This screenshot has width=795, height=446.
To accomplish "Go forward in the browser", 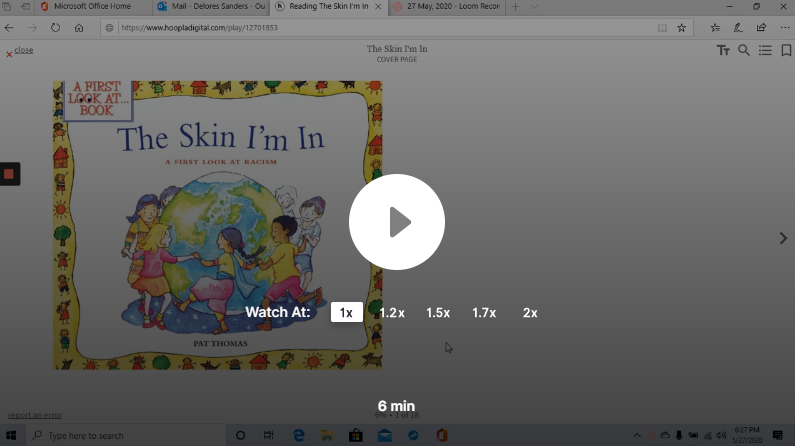I will point(32,28).
